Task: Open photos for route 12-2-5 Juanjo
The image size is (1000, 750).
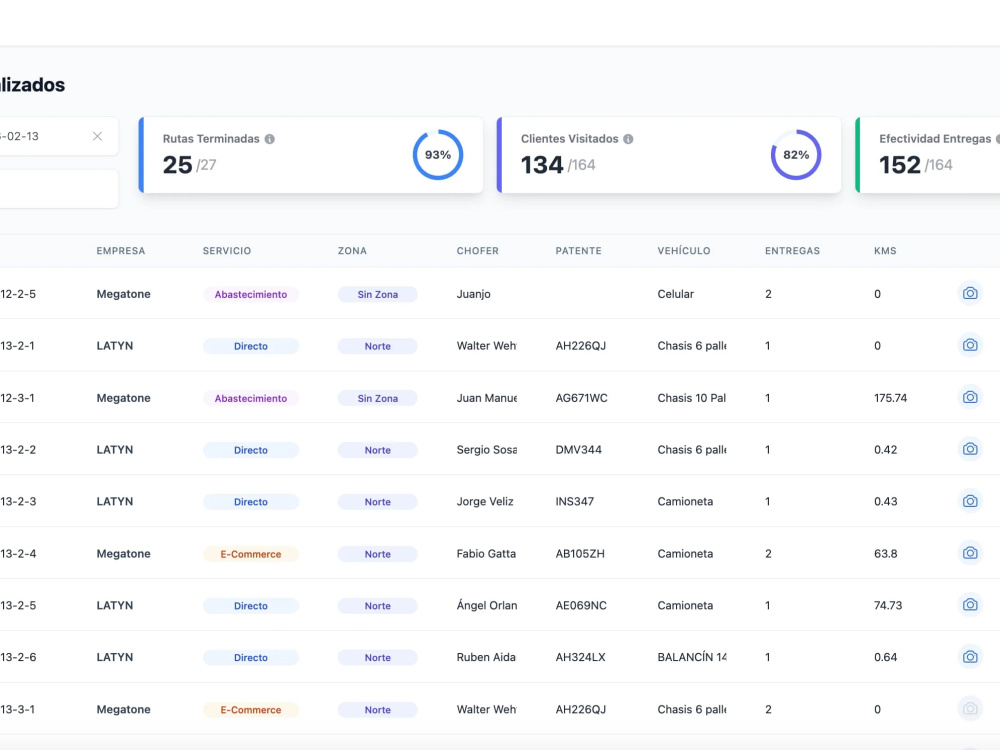Action: pos(970,293)
